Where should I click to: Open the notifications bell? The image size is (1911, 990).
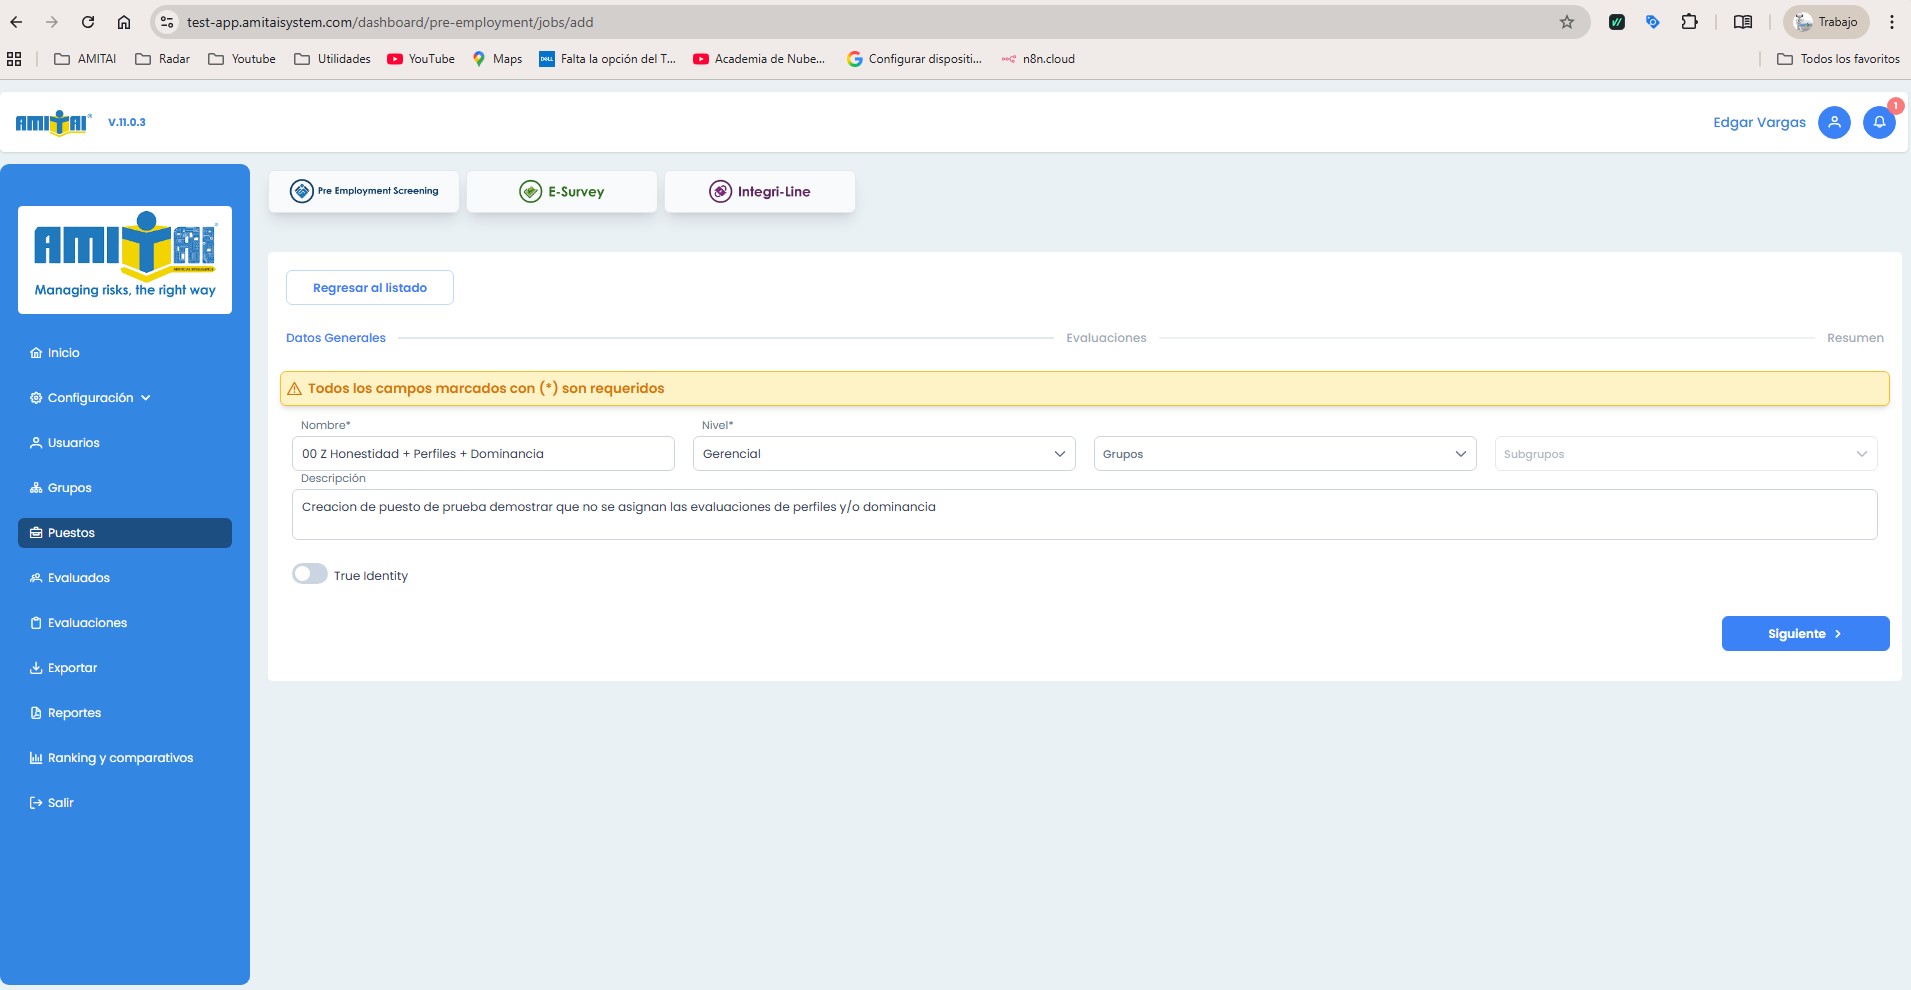(x=1878, y=122)
